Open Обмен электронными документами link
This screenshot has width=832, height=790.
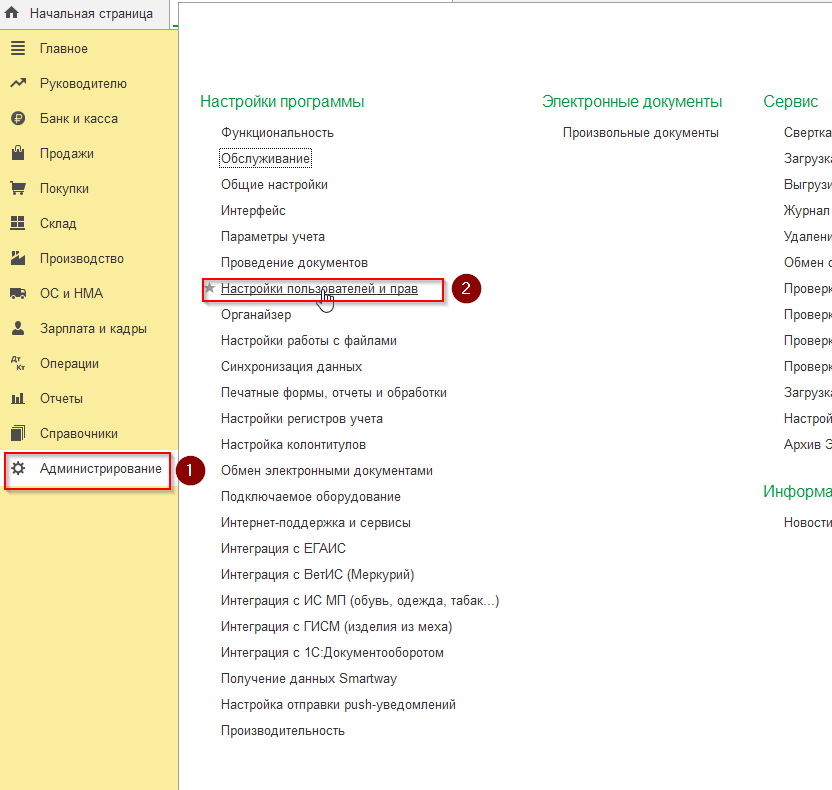[x=327, y=471]
